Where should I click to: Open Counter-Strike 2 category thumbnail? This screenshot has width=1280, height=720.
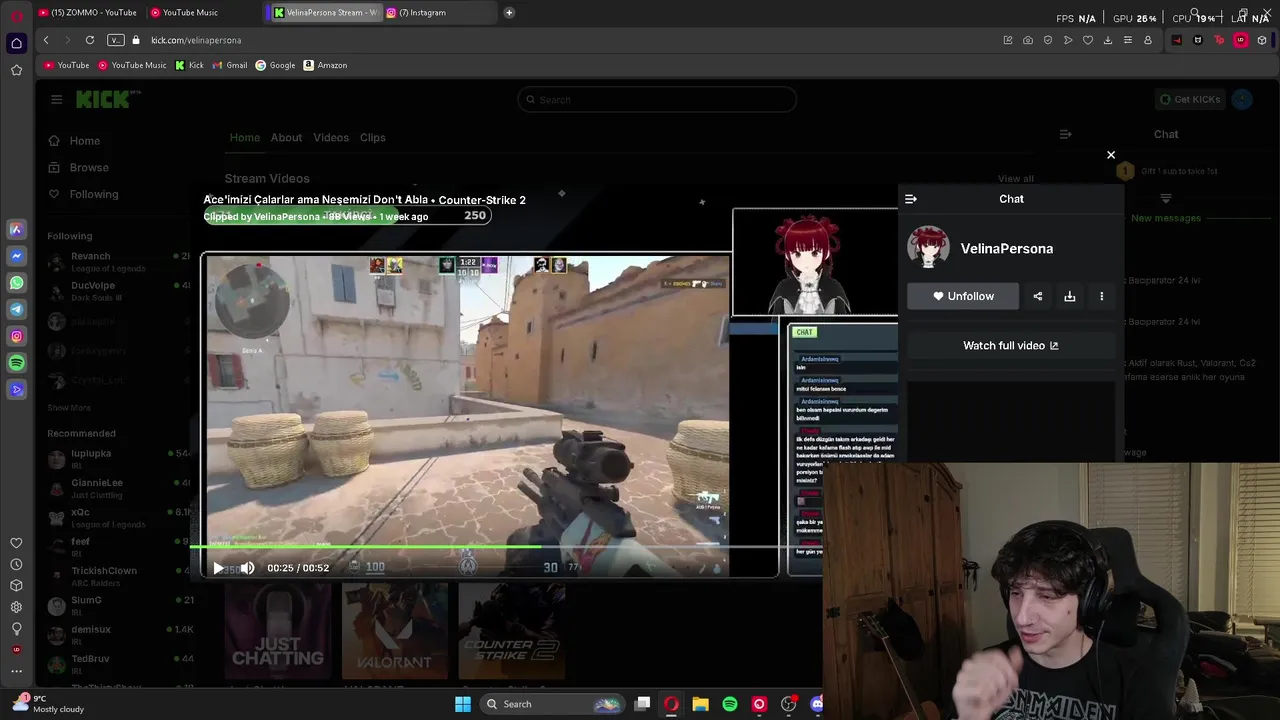pos(511,631)
